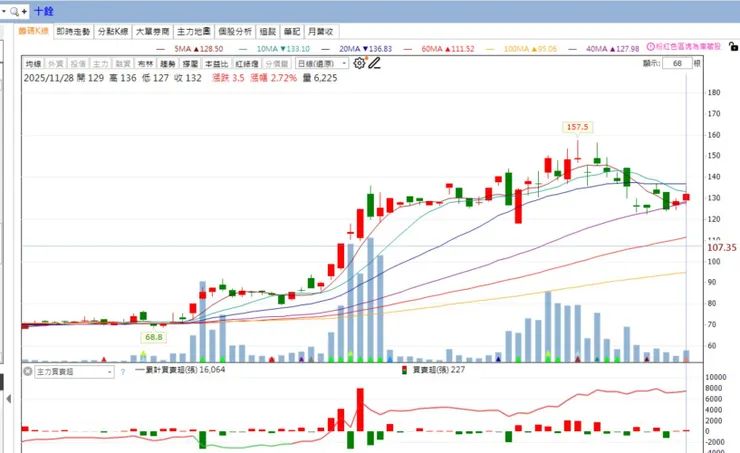Open the 月營收 tab

(321, 32)
